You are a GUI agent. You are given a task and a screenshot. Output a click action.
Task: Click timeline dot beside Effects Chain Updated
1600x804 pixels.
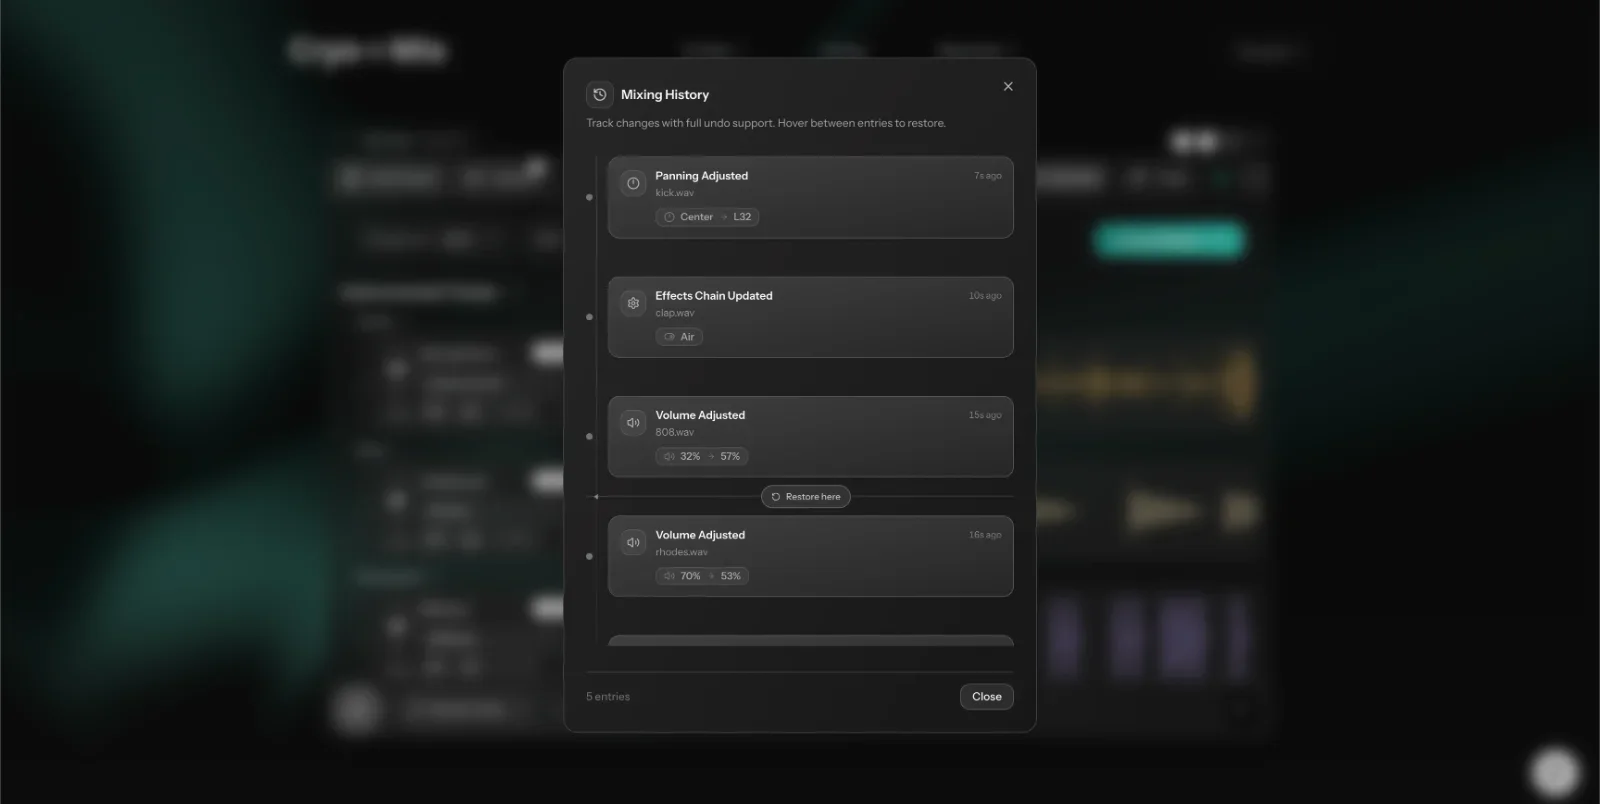589,317
